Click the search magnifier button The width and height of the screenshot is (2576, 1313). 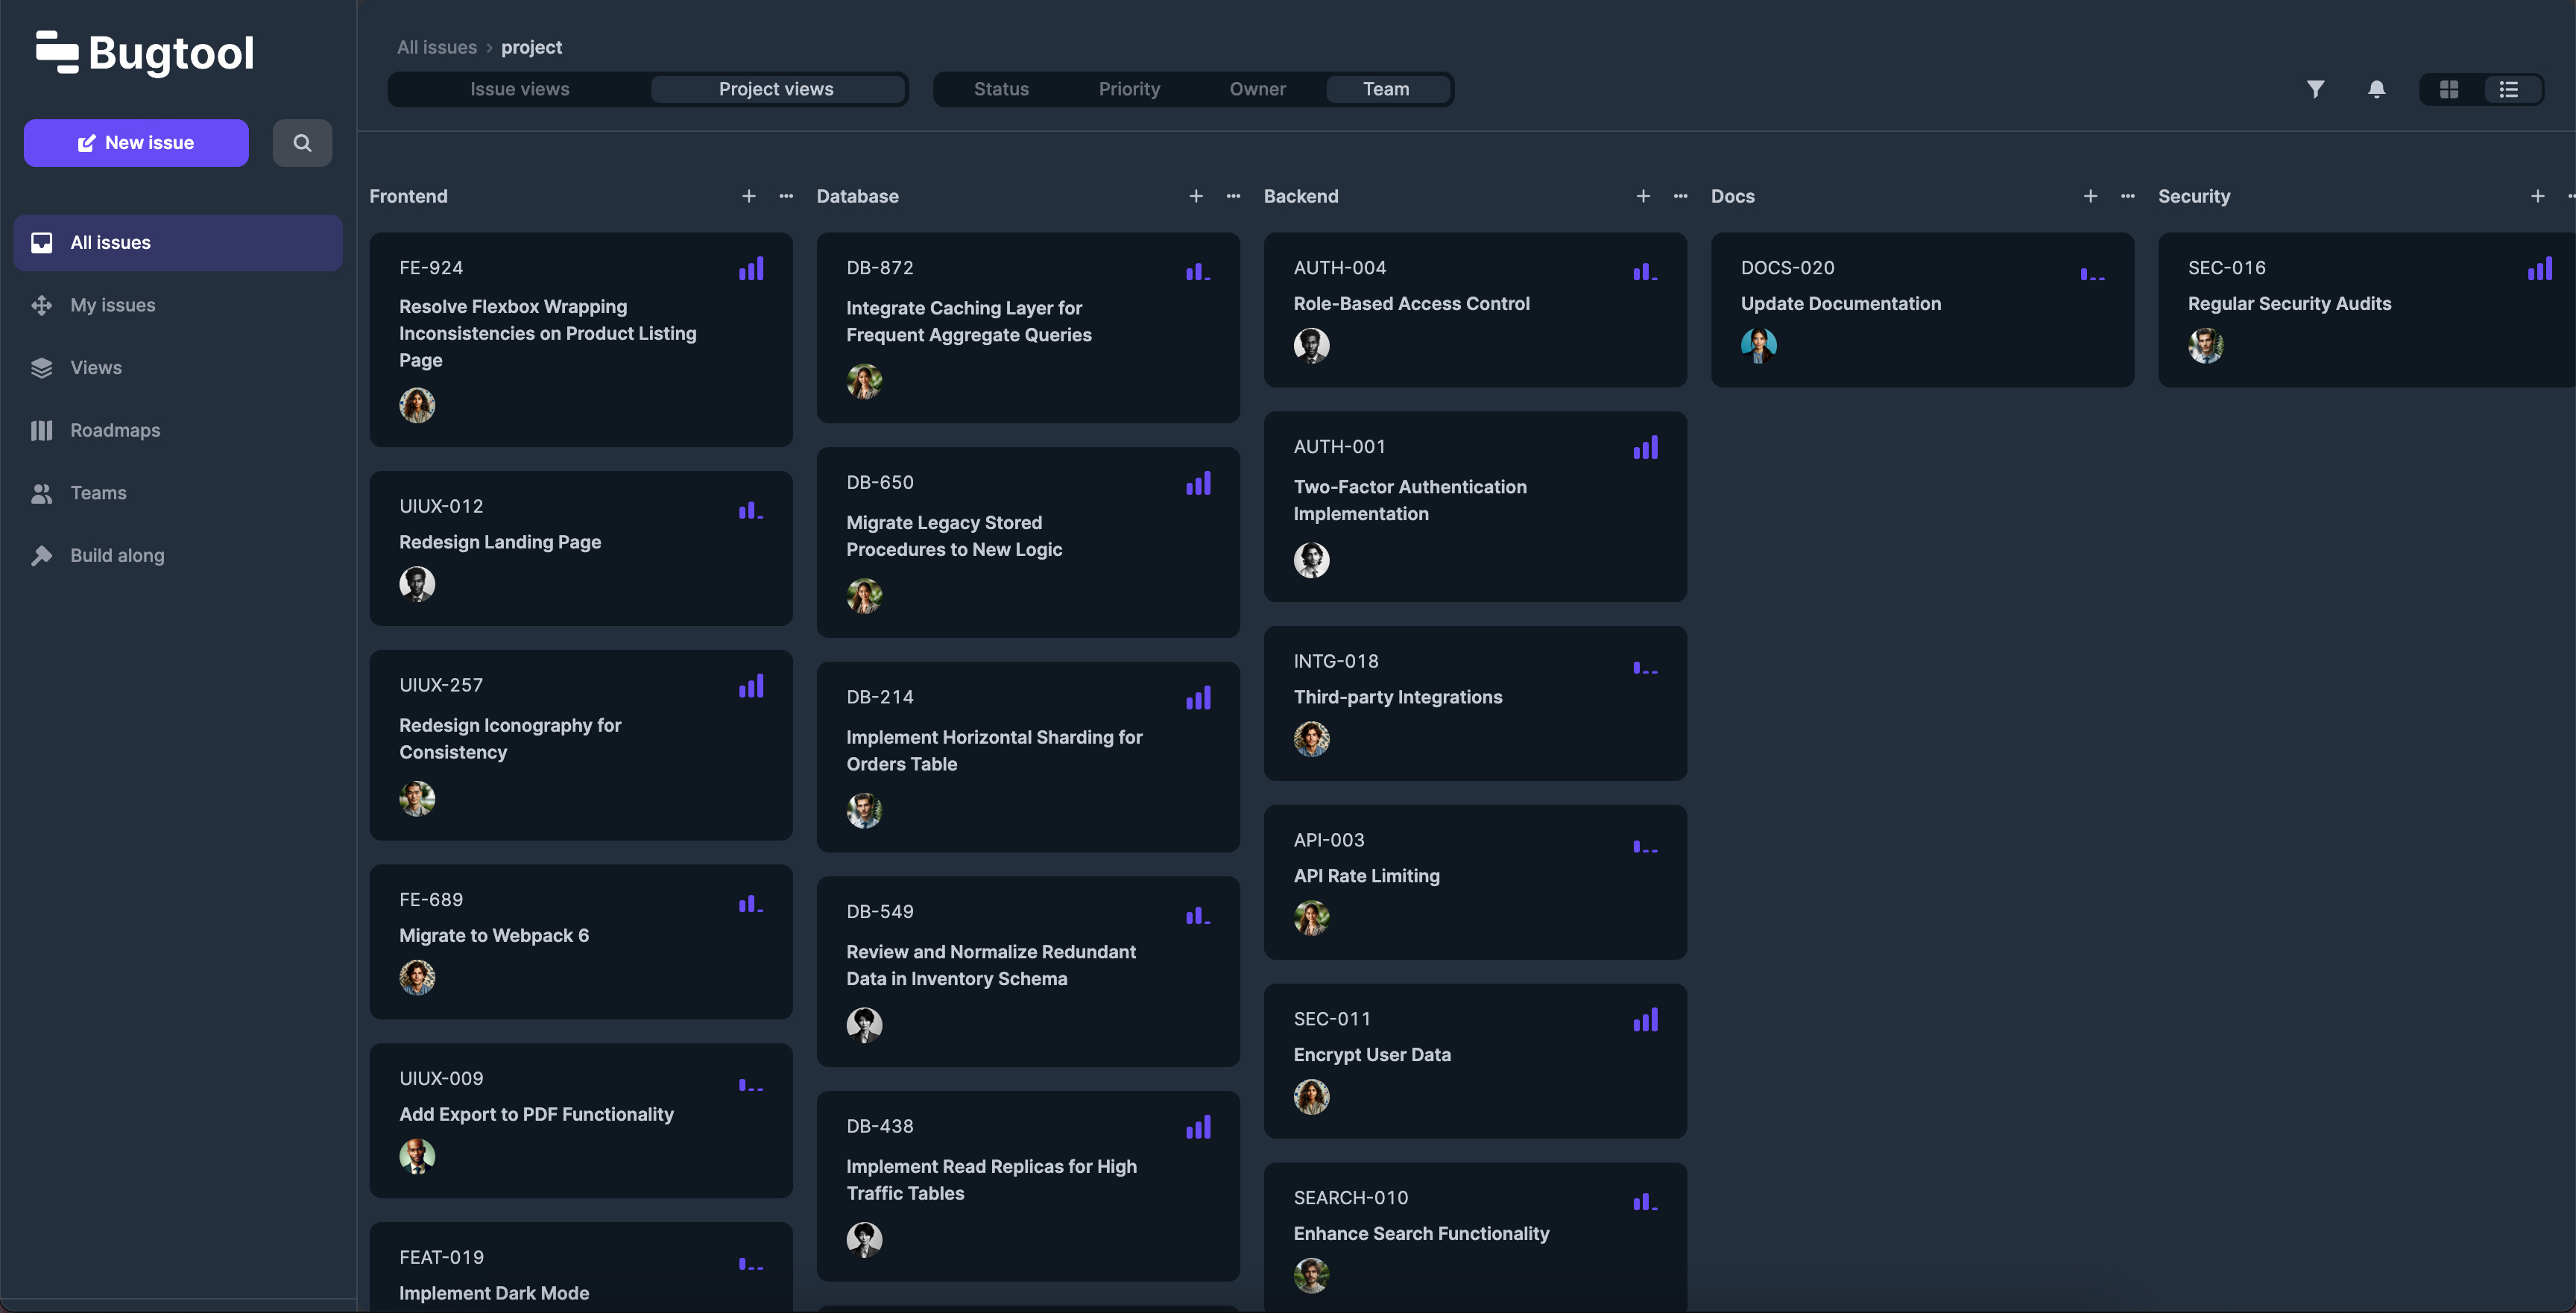click(302, 143)
